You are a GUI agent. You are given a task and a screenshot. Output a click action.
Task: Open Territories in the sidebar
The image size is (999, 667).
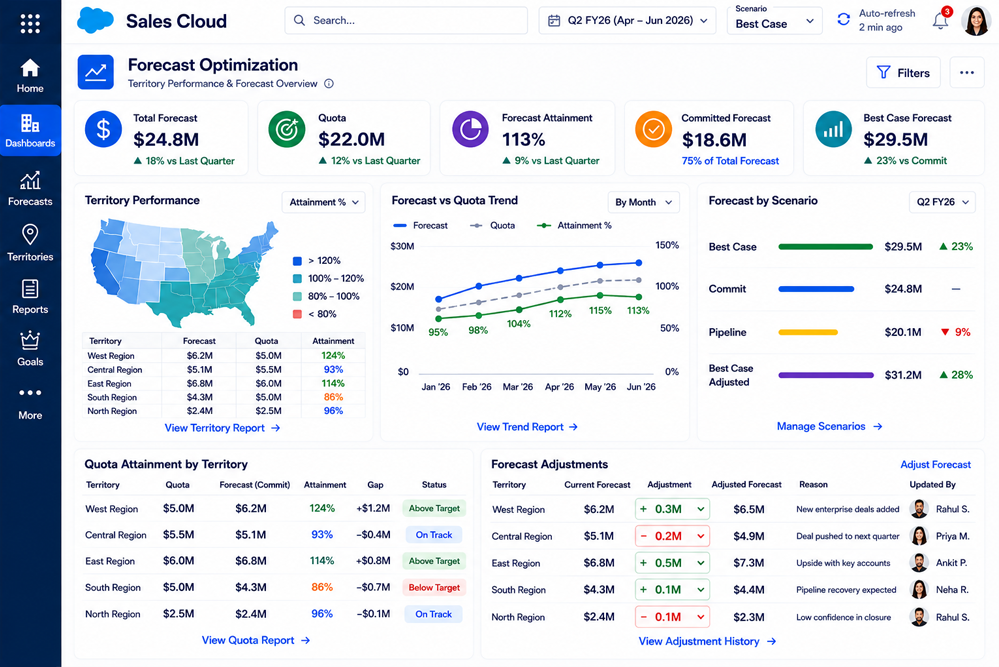point(30,243)
